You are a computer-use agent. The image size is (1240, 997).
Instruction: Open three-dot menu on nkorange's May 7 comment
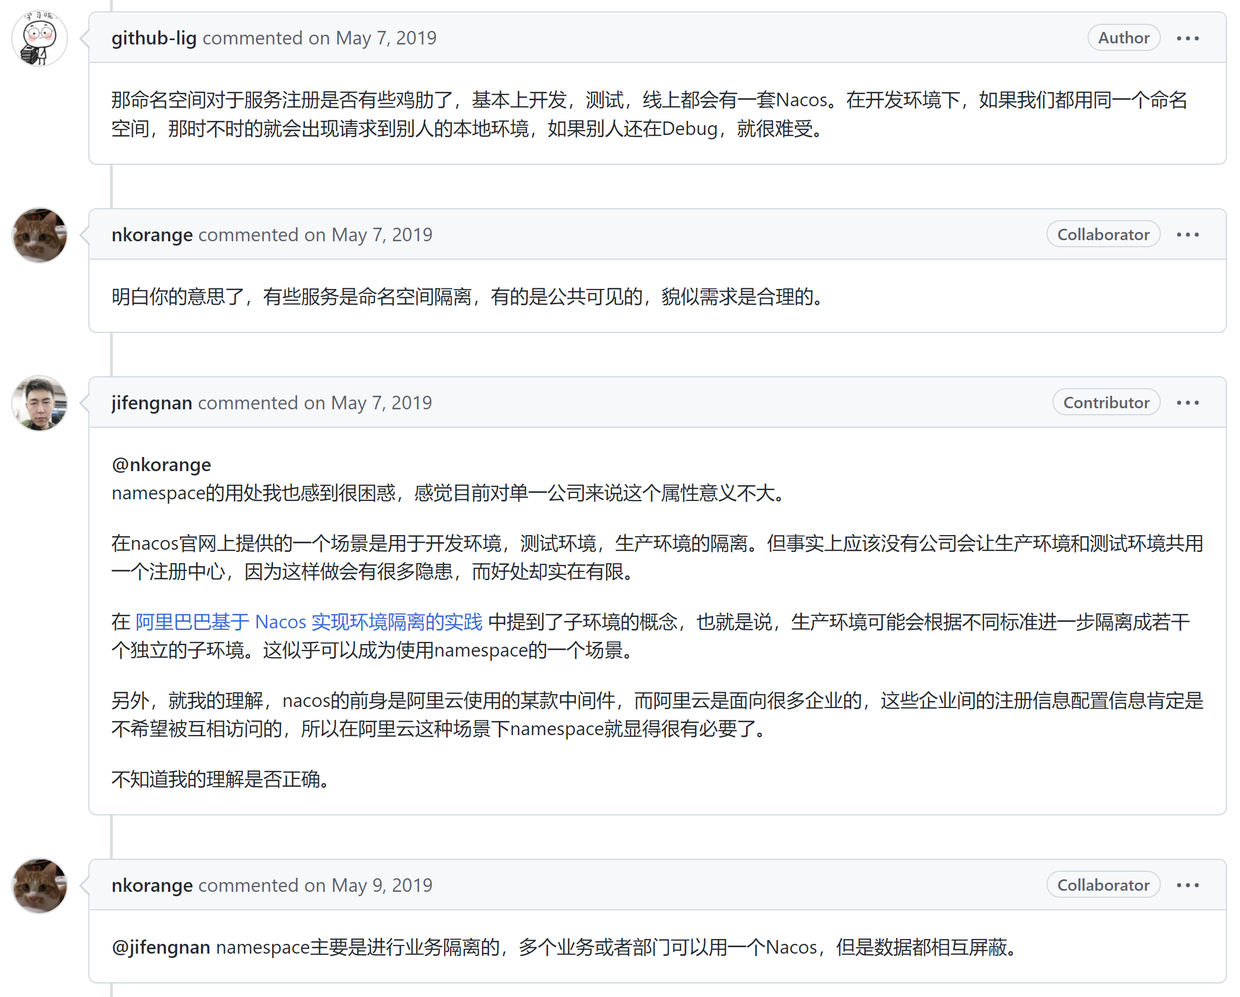(x=1187, y=235)
